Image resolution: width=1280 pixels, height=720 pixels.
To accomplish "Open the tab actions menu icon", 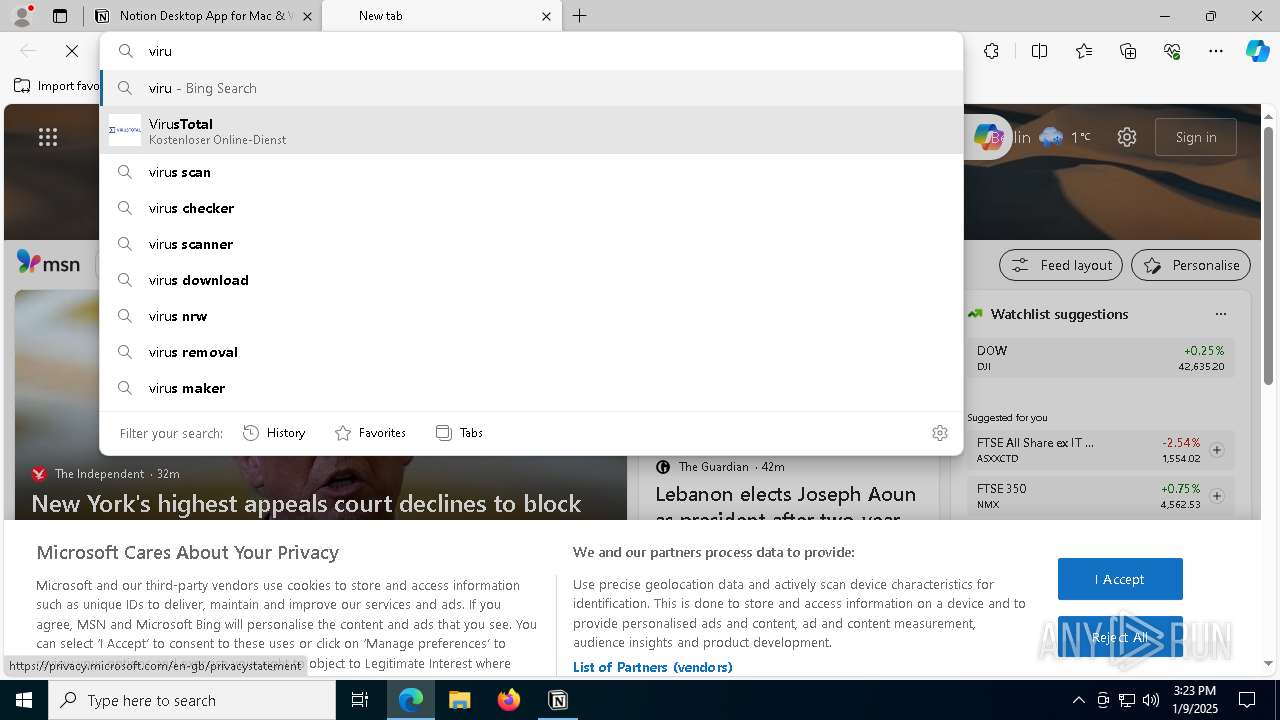I will pyautogui.click(x=60, y=16).
